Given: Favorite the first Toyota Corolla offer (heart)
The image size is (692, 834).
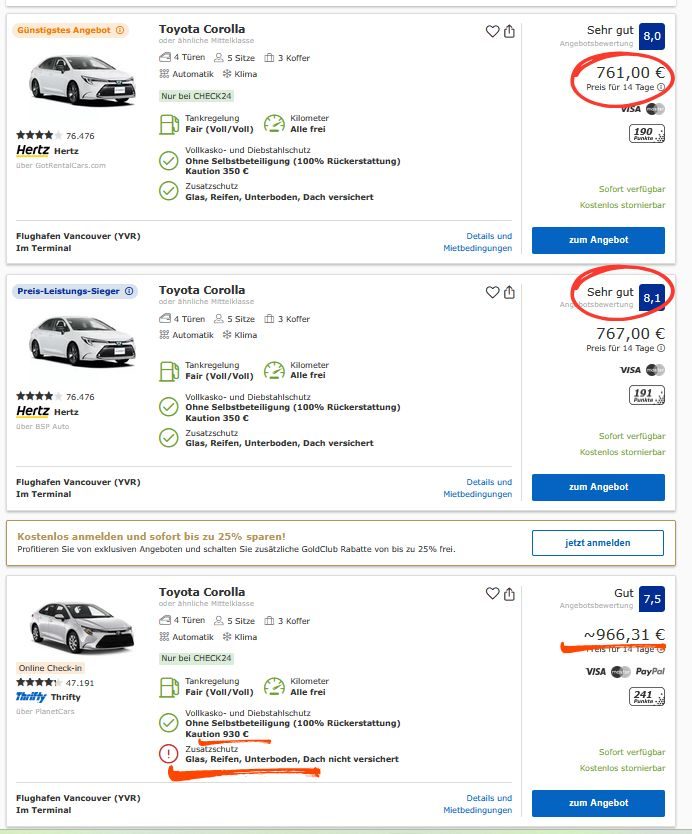Looking at the screenshot, I should click(492, 32).
